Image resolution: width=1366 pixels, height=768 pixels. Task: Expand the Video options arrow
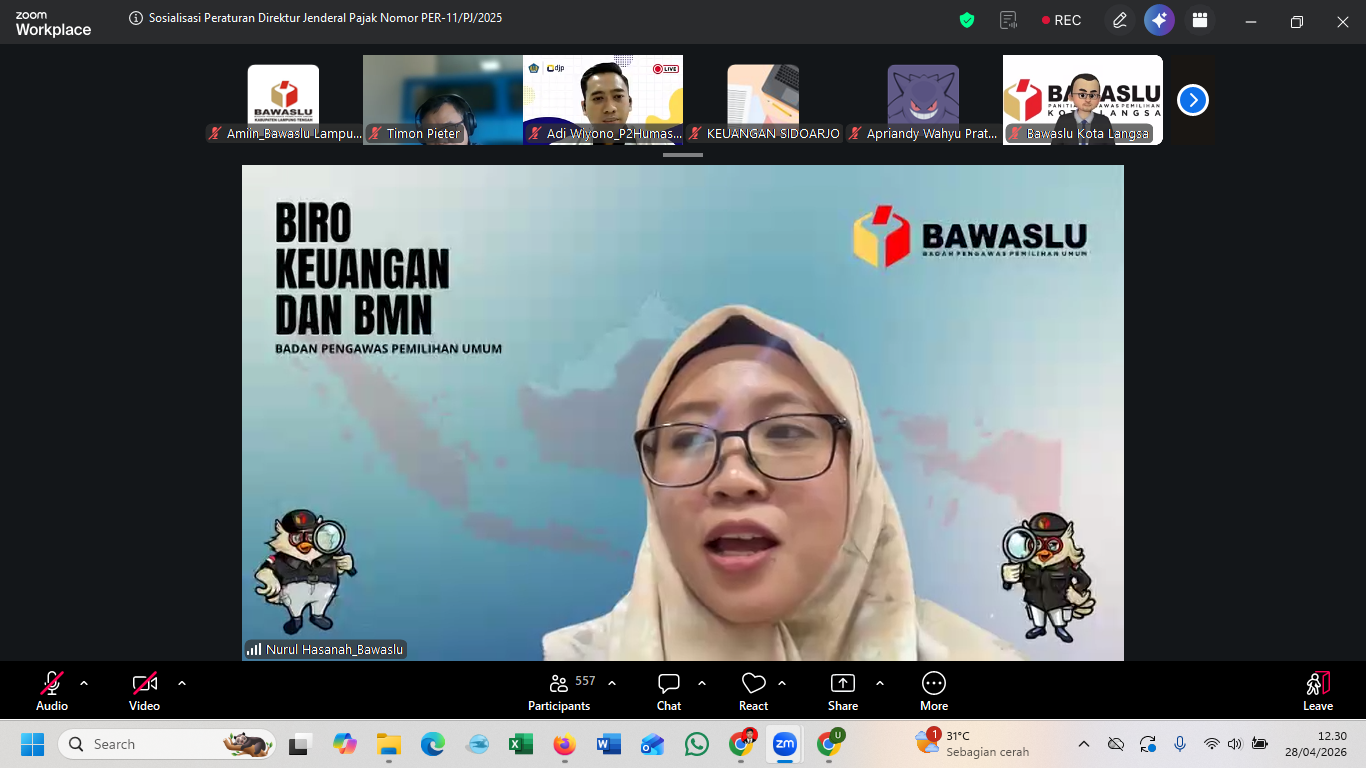click(182, 683)
